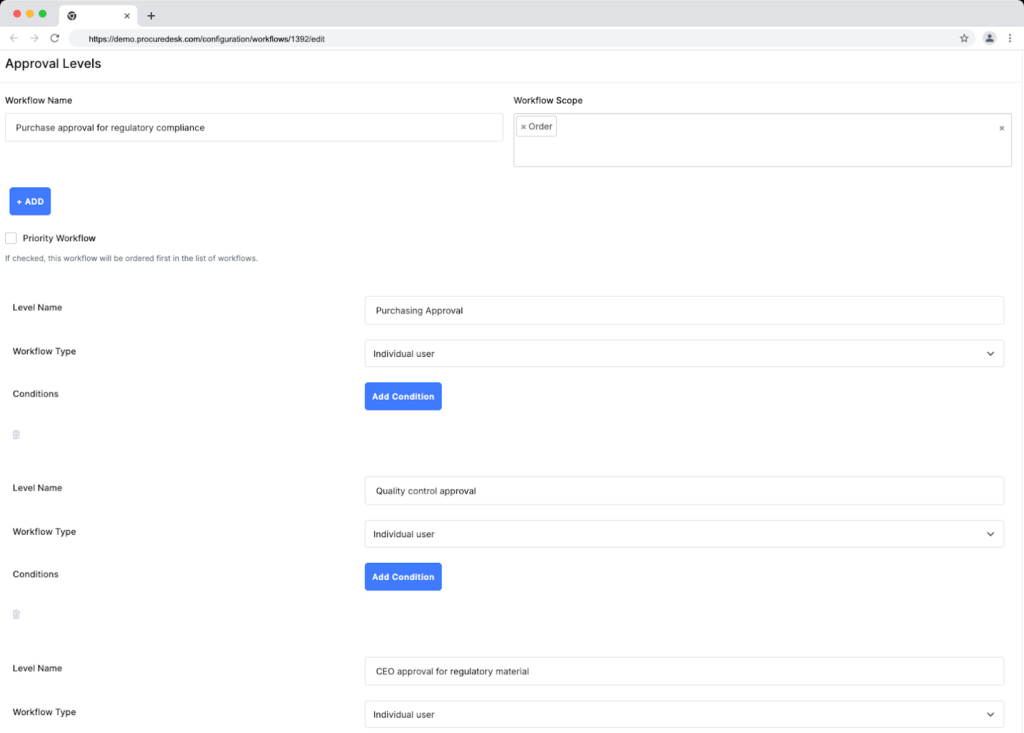Image resolution: width=1024 pixels, height=733 pixels.
Task: Click the Workflow Scope label
Action: pyautogui.click(x=548, y=100)
